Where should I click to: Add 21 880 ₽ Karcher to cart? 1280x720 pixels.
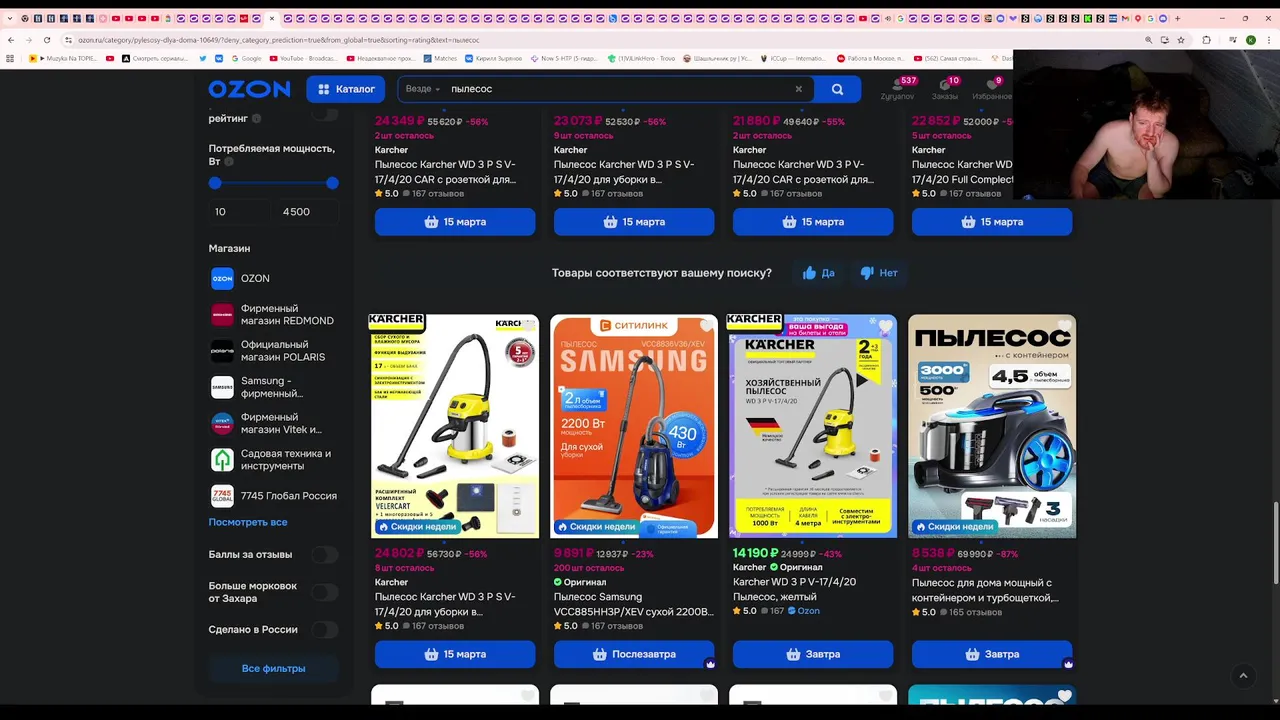pos(813,222)
